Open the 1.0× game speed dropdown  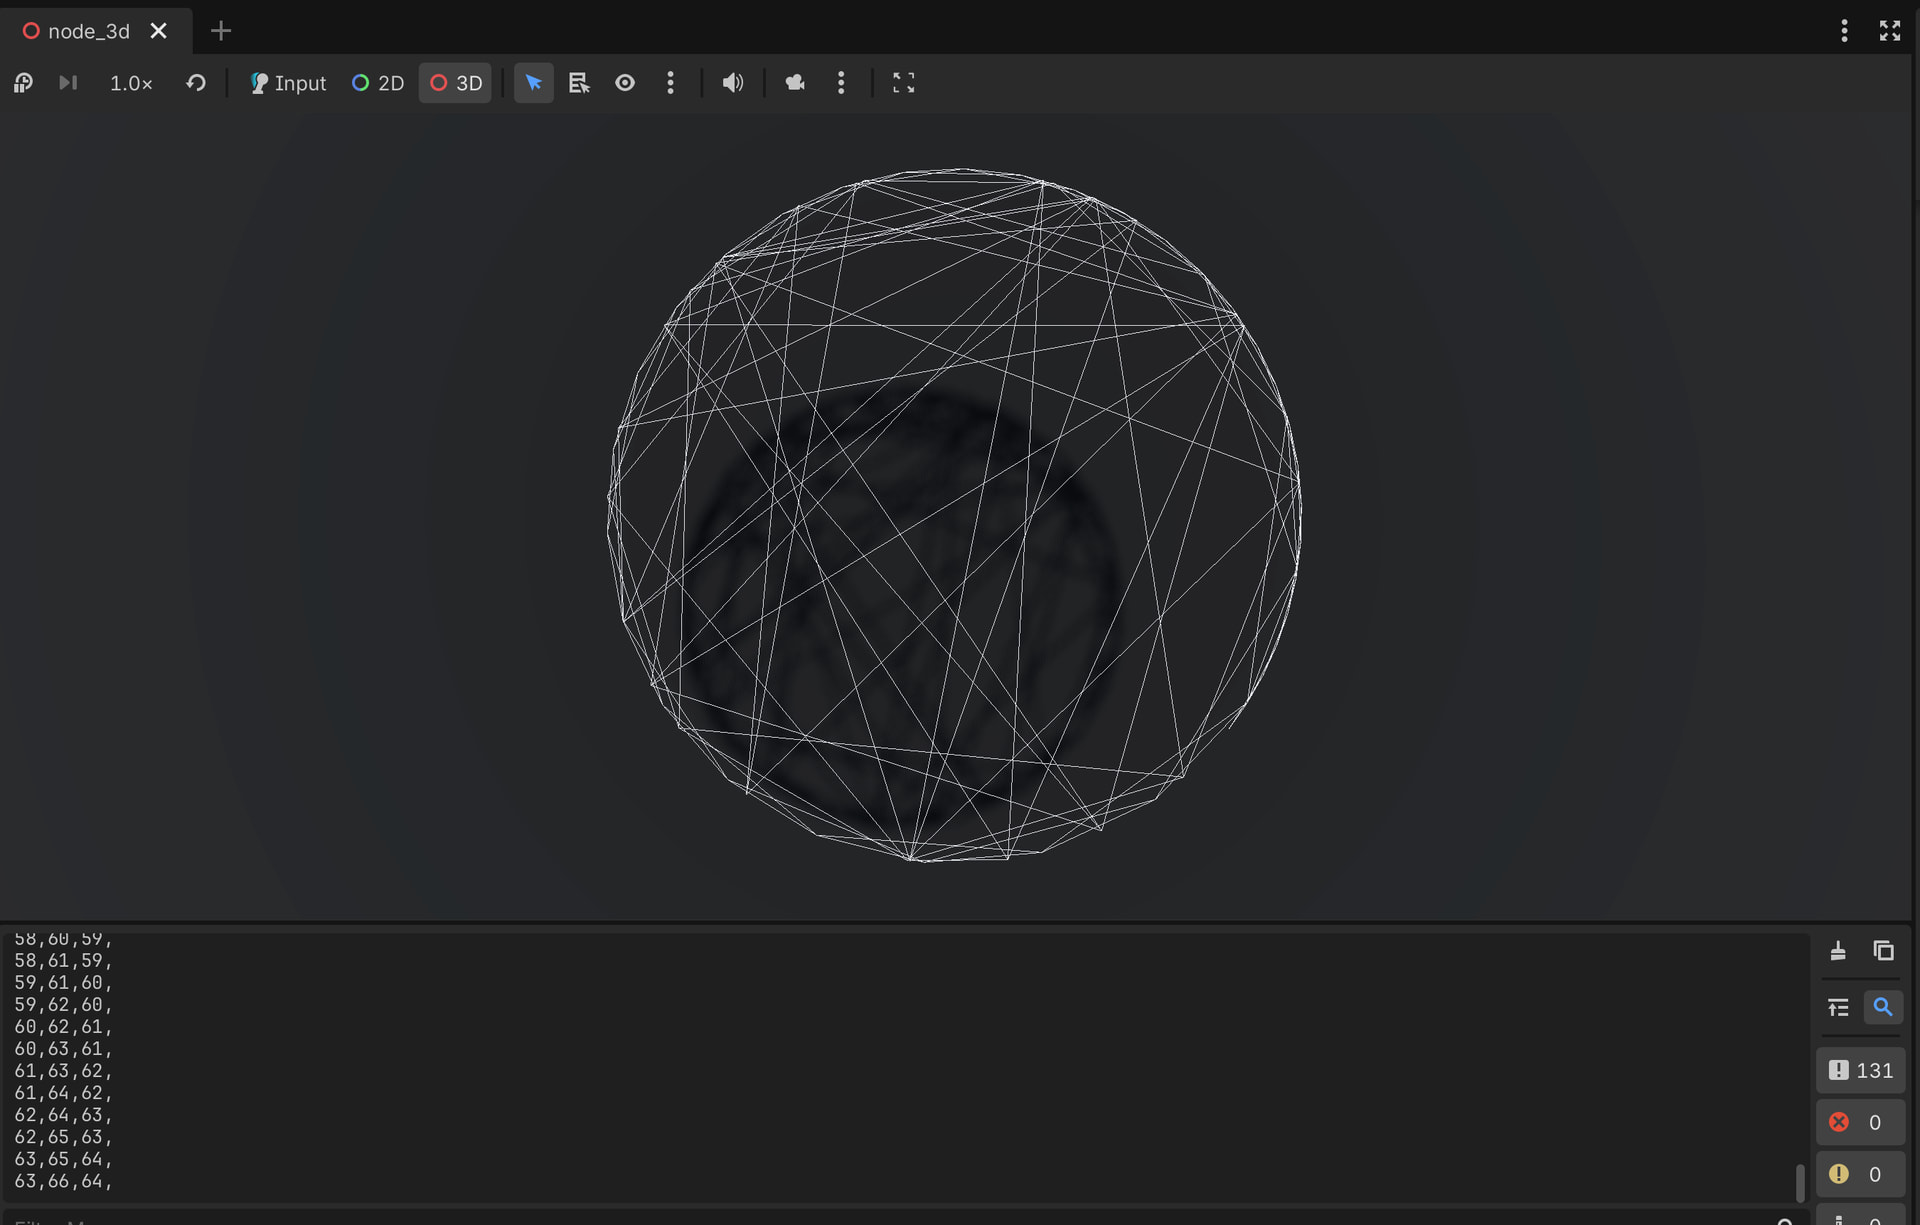coord(131,83)
